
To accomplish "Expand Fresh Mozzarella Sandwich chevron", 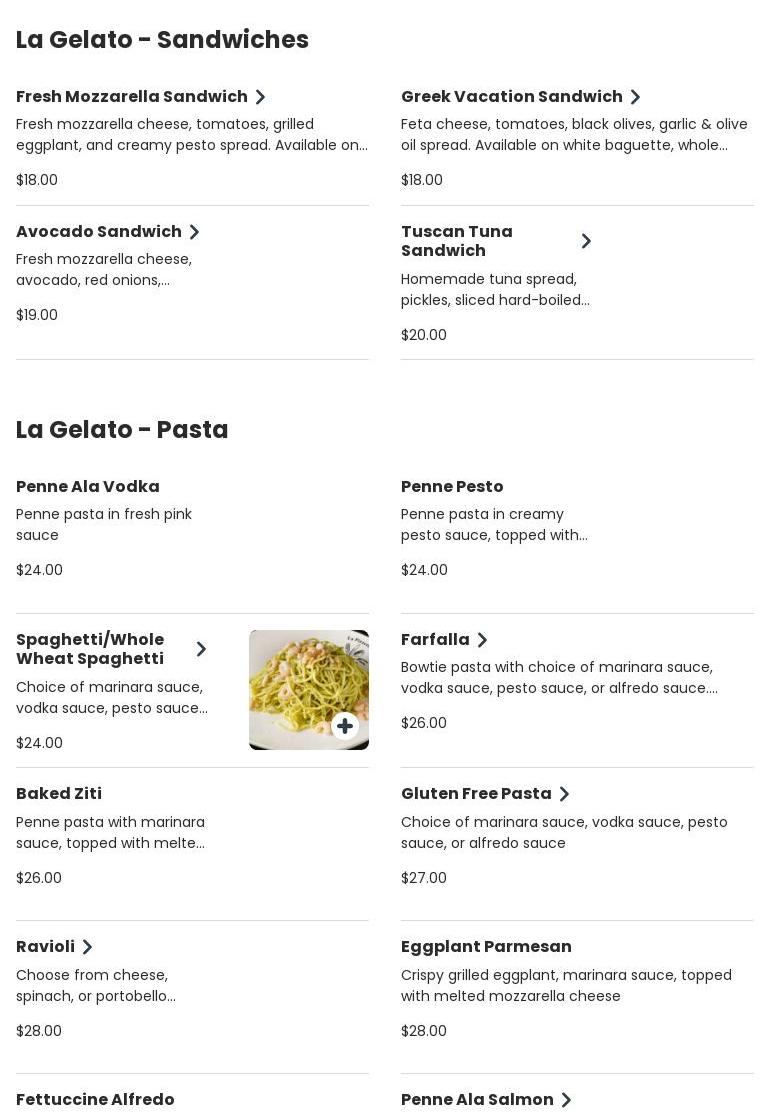I will [x=260, y=97].
